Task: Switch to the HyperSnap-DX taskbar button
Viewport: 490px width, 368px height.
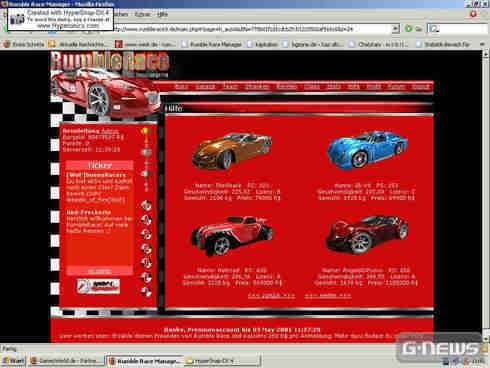Action: [222, 361]
